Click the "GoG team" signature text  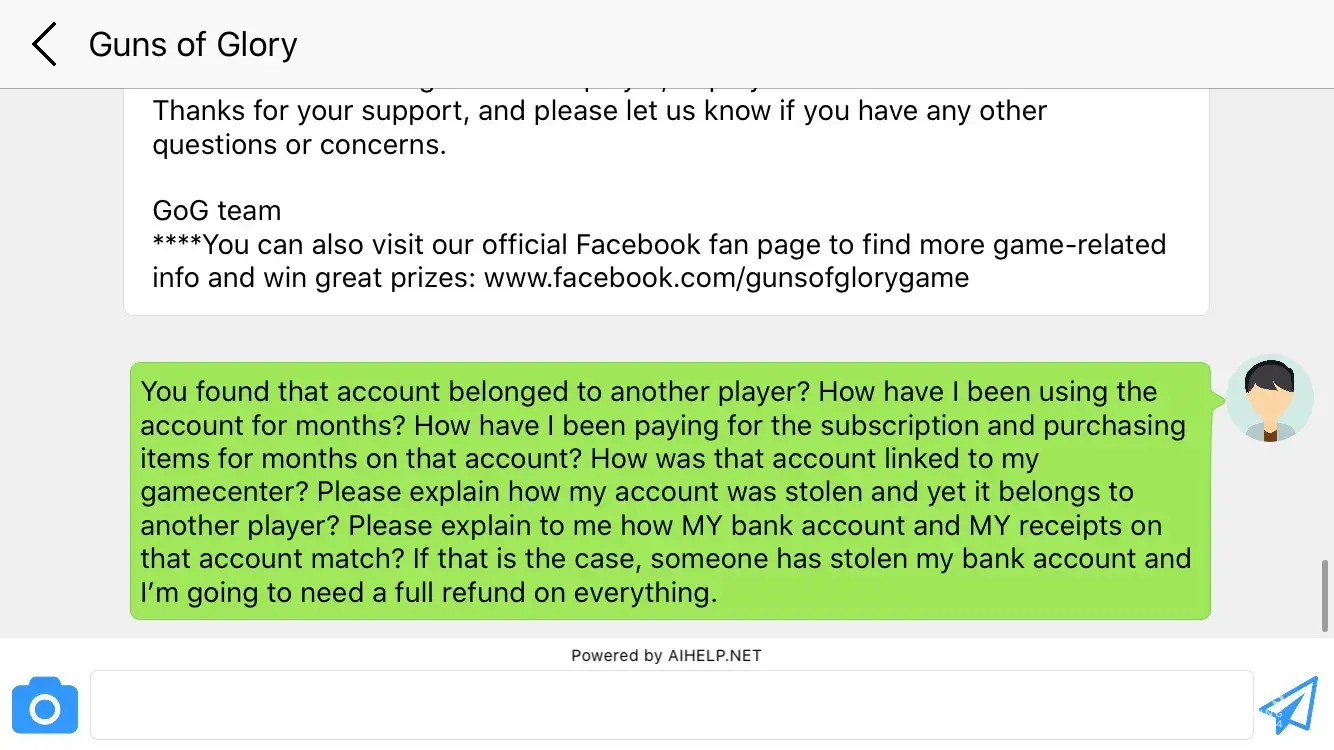[217, 211]
